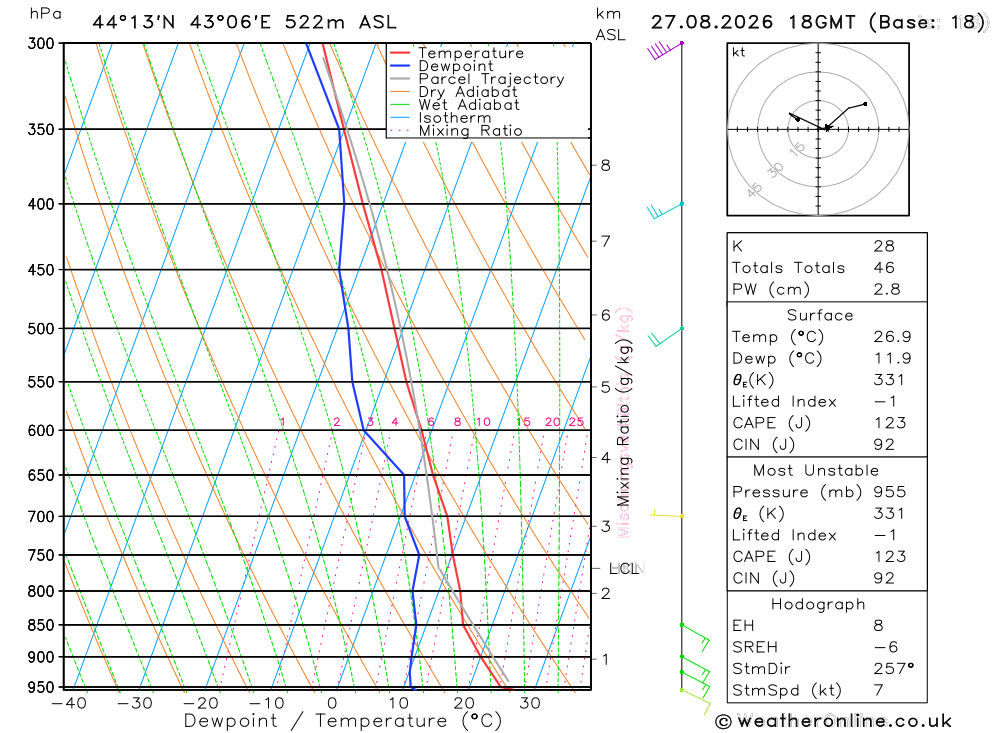Click the Surface section heading
The image size is (1000, 733).
point(820,315)
